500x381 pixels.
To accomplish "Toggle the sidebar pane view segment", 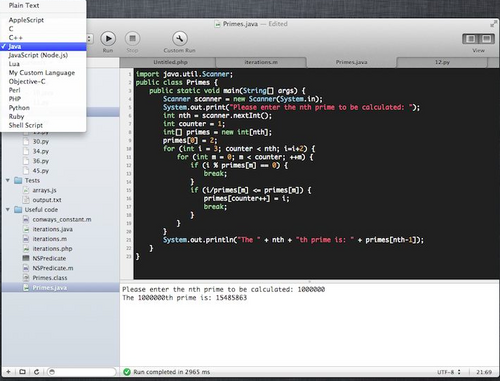I will 470,39.
